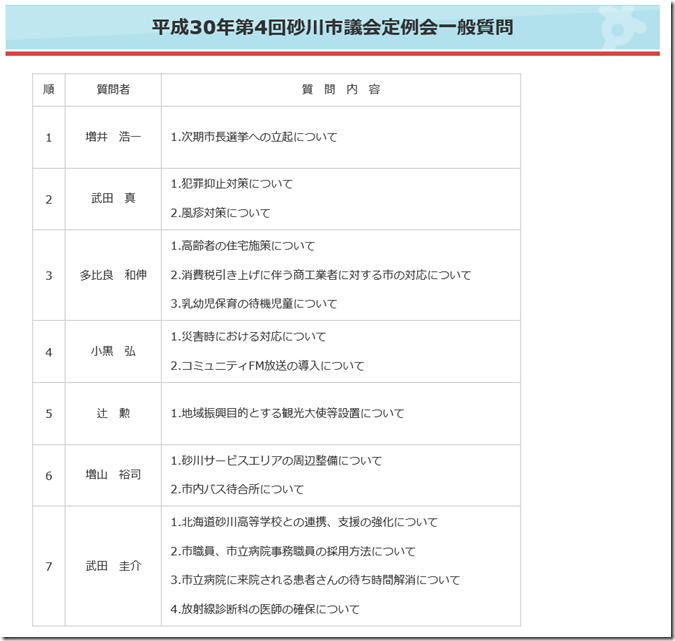Click the topic 砂川サービスエリアの周辺整備について

pyautogui.click(x=276, y=461)
